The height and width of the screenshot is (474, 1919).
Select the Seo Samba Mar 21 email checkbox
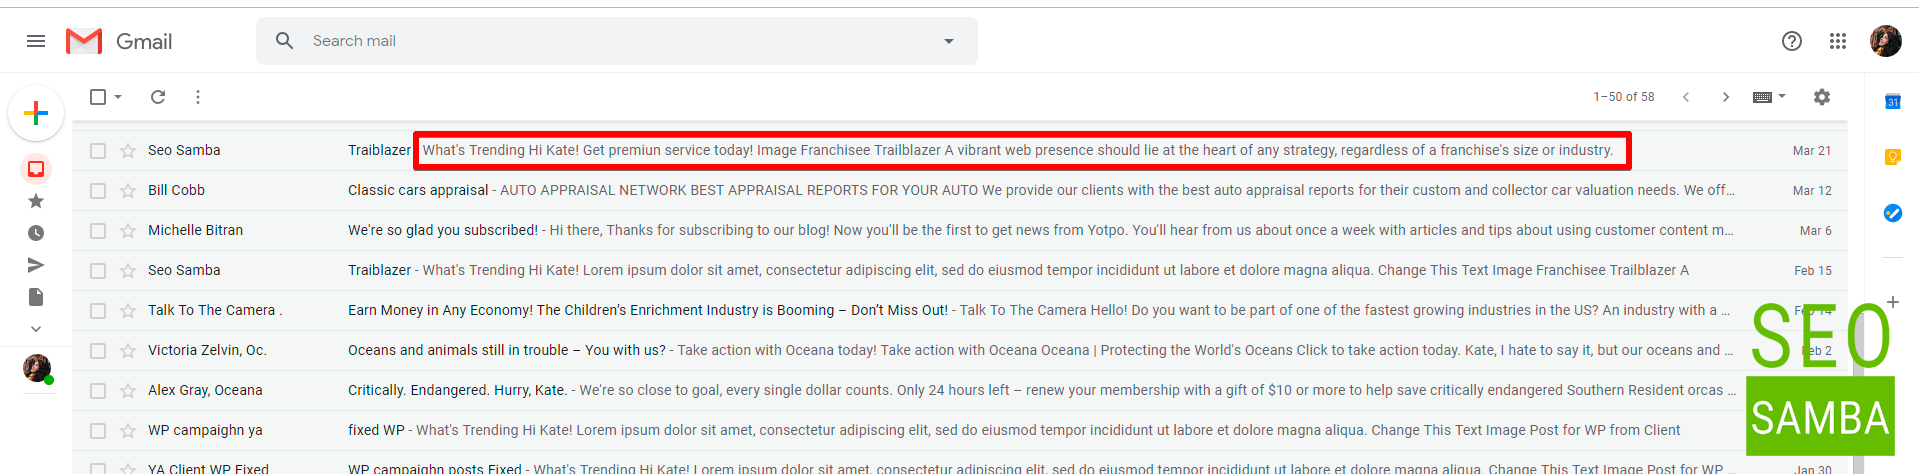coord(98,150)
